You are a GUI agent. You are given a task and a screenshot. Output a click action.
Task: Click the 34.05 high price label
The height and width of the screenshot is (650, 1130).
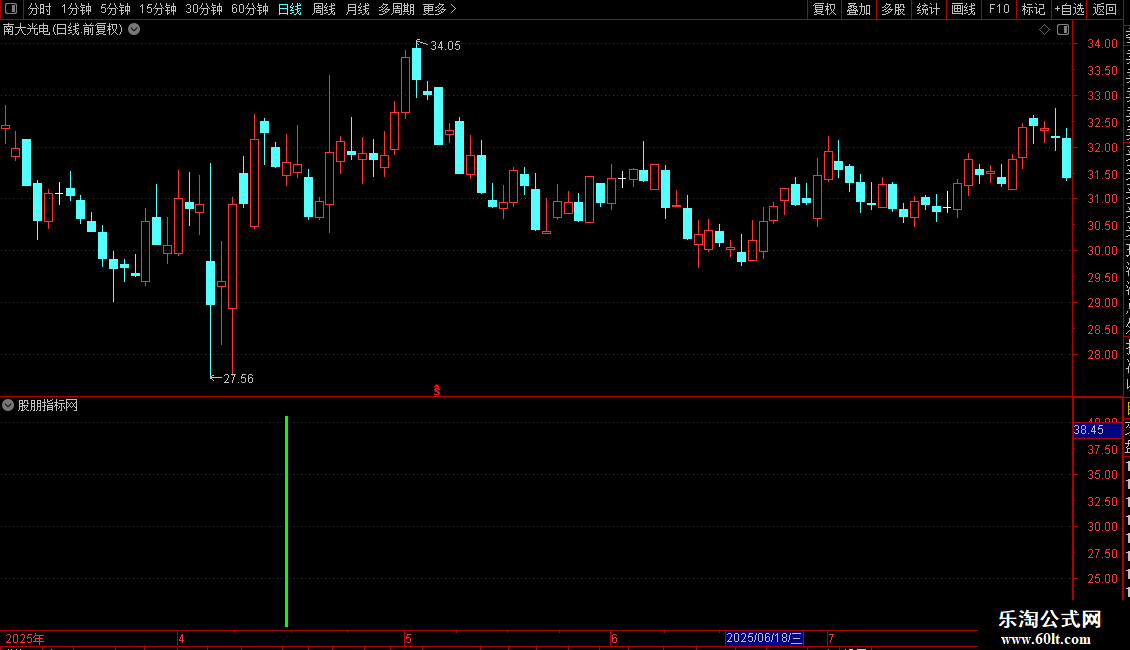[445, 46]
